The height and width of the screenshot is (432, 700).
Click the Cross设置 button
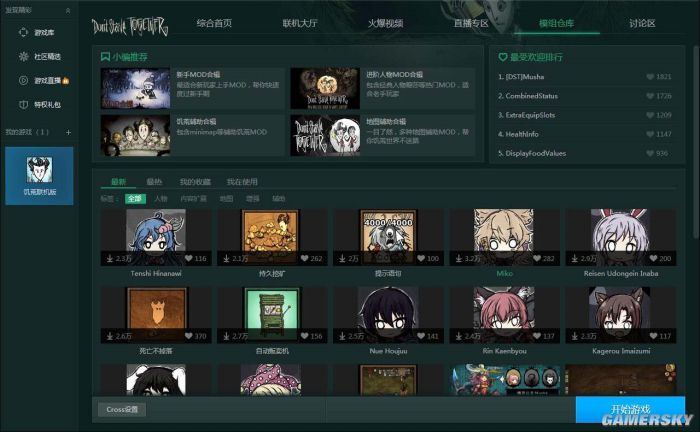122,409
